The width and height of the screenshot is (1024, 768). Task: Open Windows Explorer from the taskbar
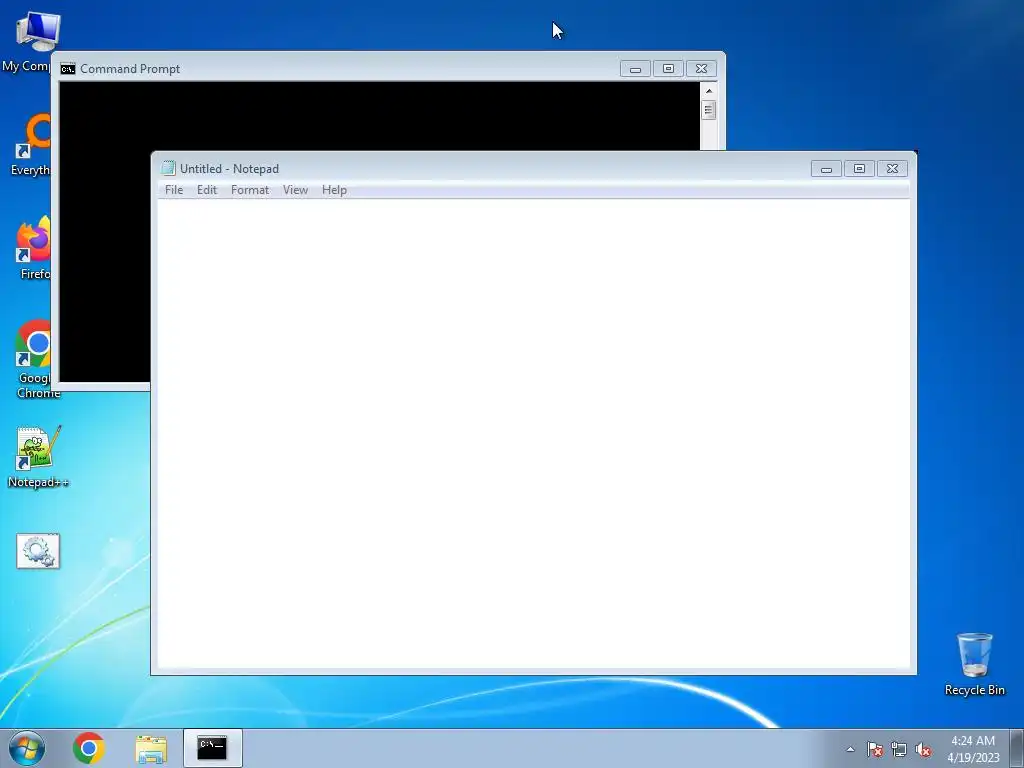tap(151, 748)
